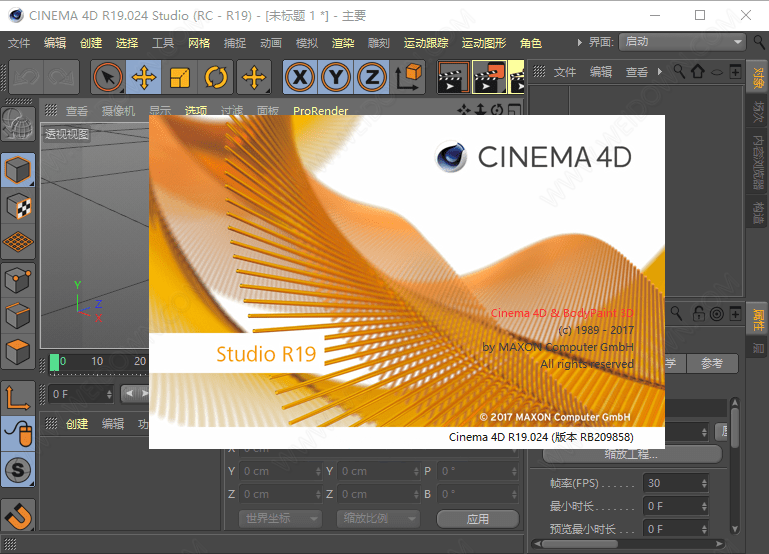
Task: Open the 界面 layout dropdown
Action: [682, 42]
